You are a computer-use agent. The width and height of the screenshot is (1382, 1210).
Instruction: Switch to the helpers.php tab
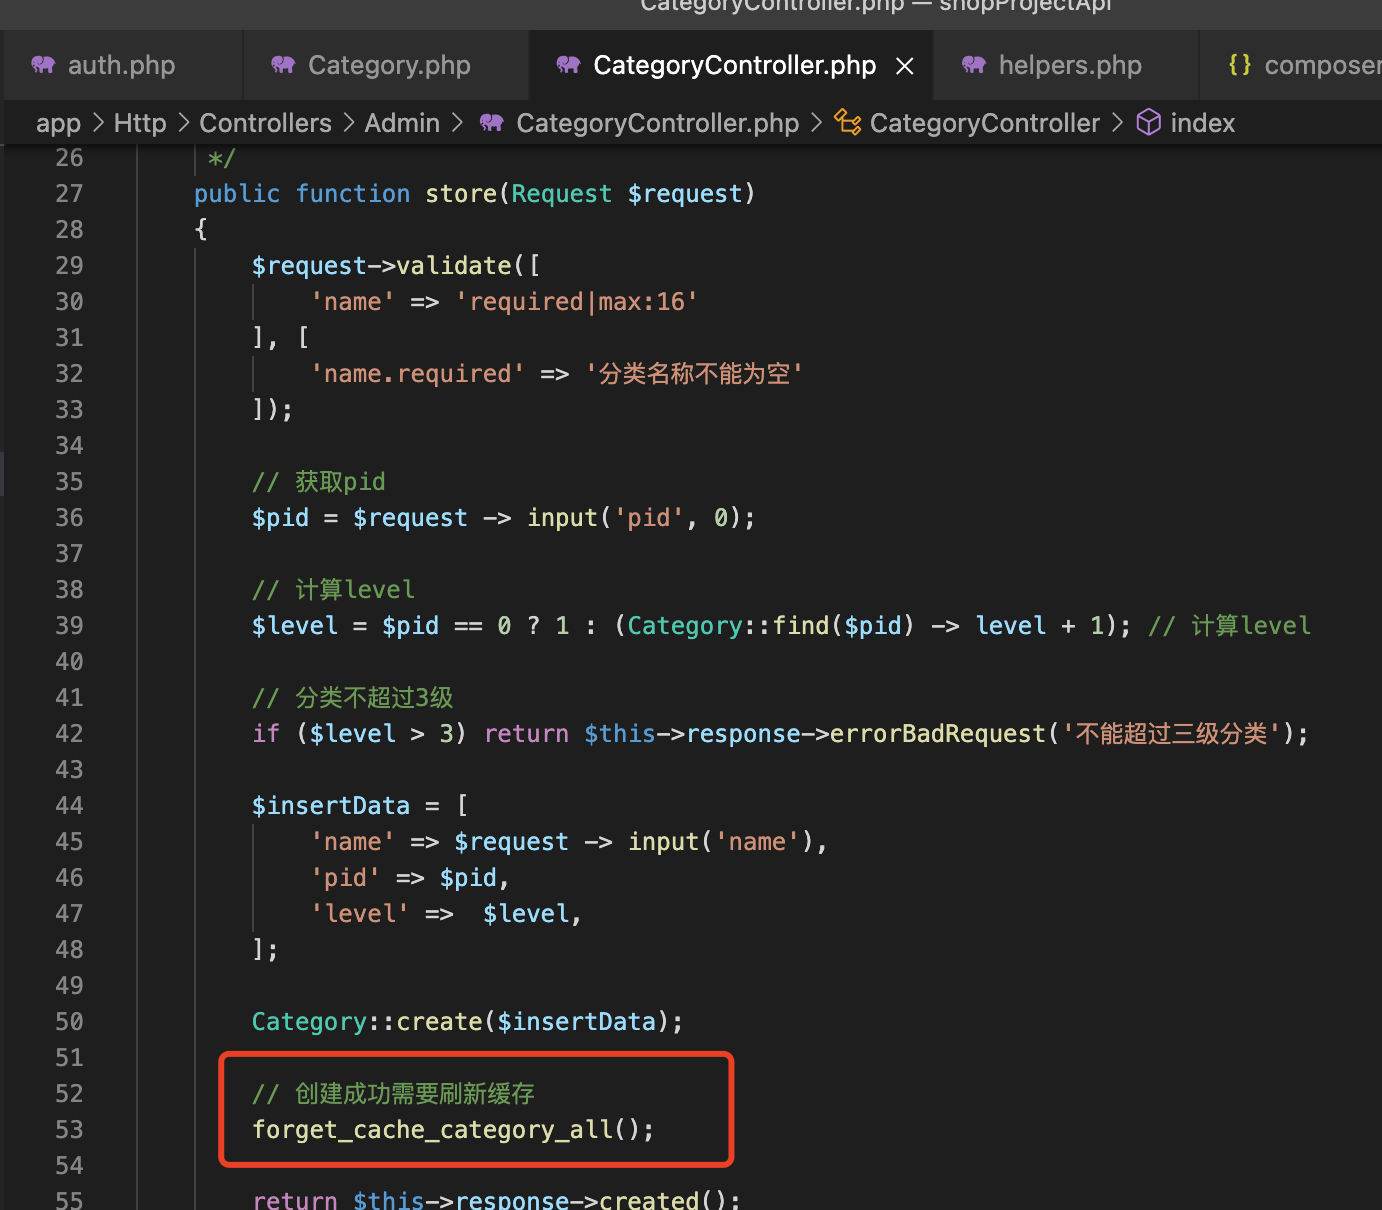point(1069,65)
